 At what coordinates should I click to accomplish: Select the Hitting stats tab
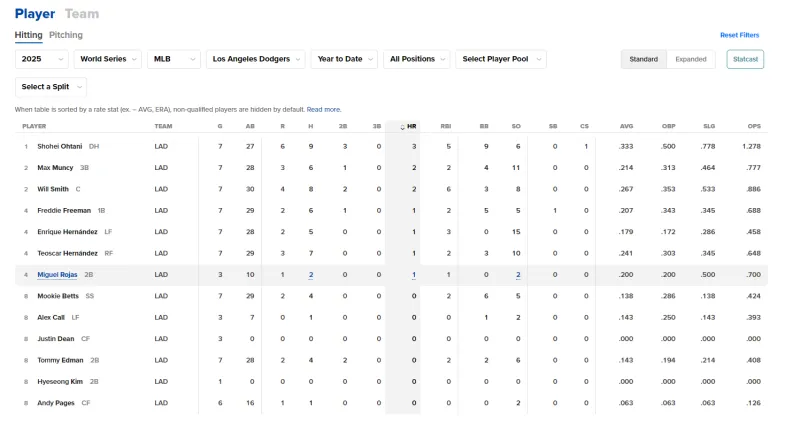click(28, 35)
